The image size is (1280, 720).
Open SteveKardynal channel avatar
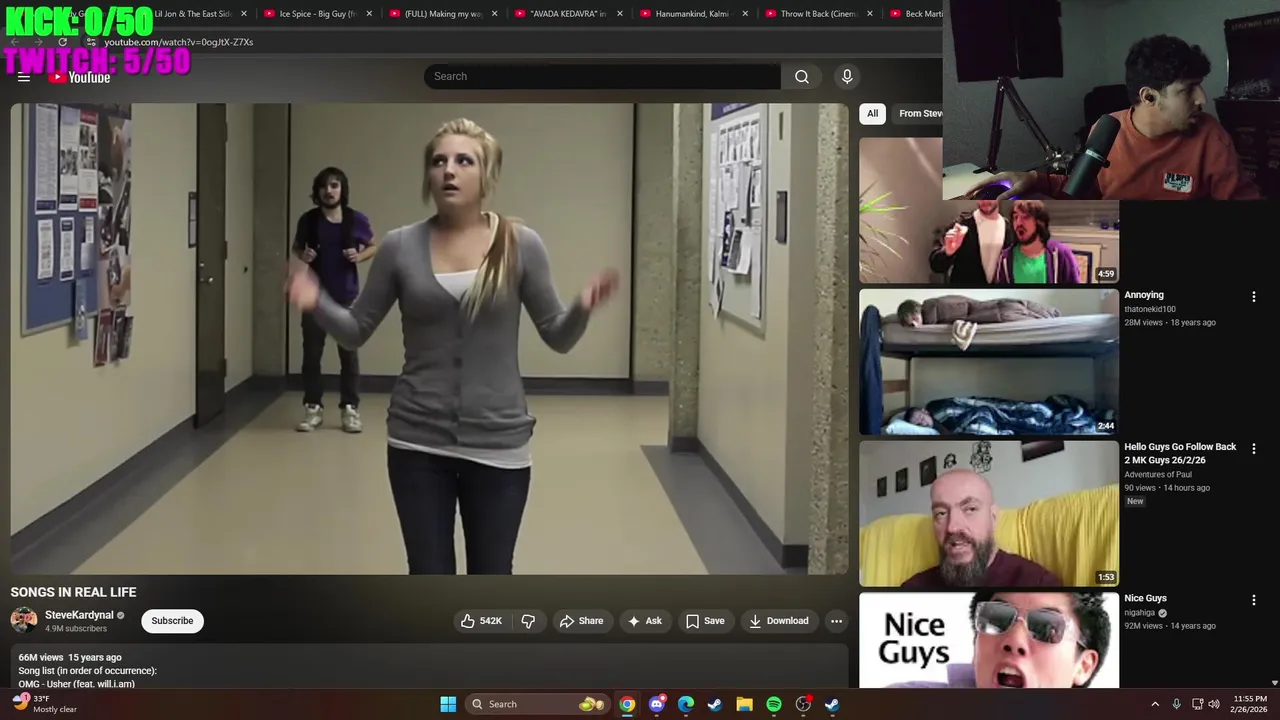(24, 620)
